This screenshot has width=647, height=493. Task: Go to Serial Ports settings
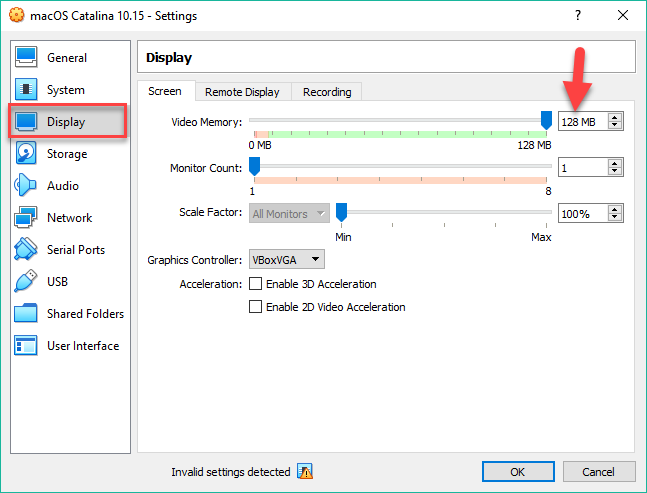75,250
